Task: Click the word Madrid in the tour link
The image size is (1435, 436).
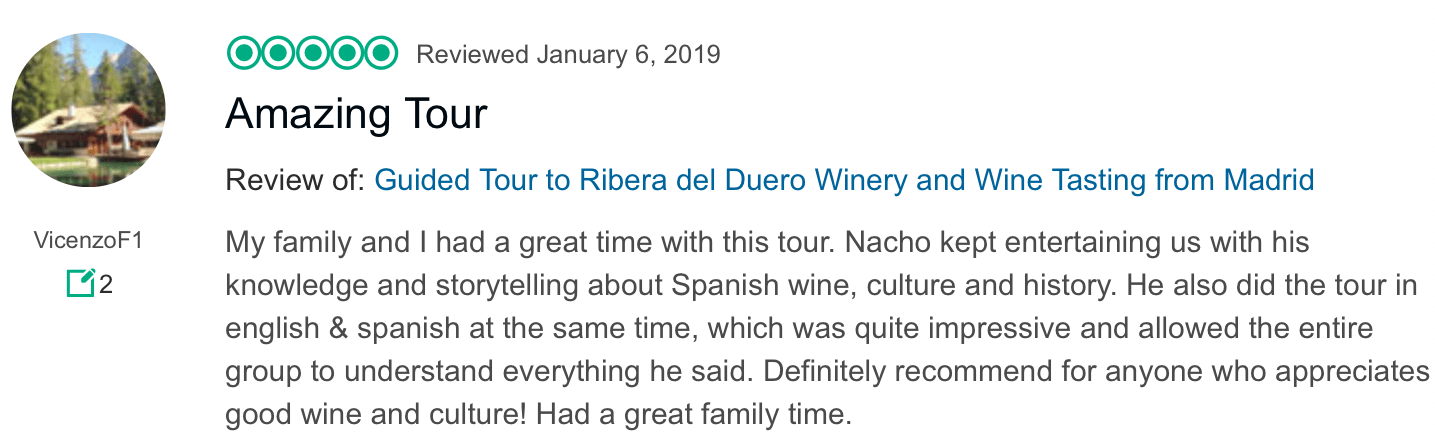Action: [1269, 181]
